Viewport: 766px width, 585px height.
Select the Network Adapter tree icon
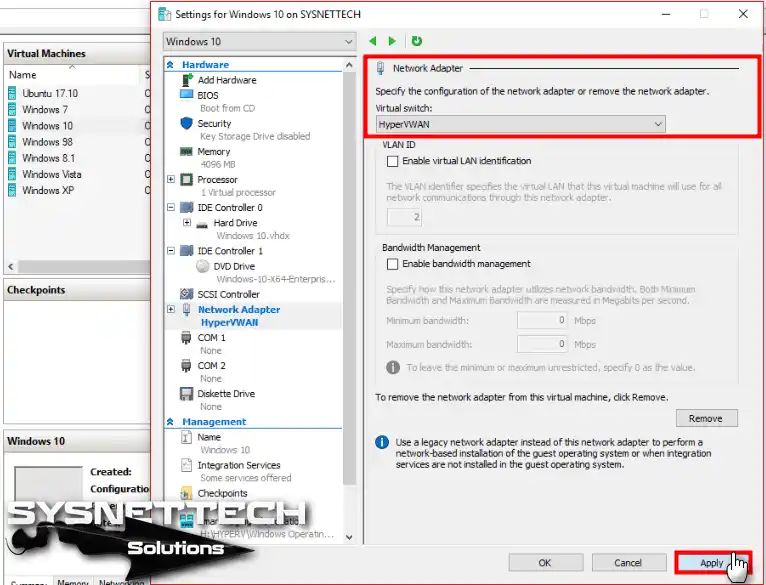[187, 309]
